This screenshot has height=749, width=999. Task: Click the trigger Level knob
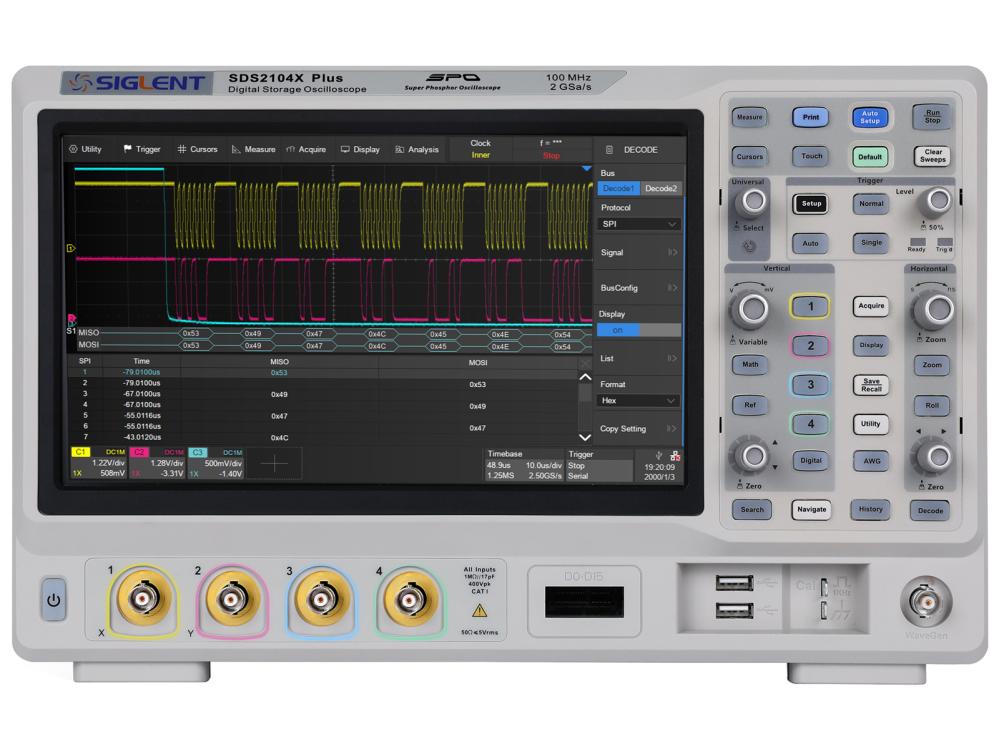click(x=934, y=202)
